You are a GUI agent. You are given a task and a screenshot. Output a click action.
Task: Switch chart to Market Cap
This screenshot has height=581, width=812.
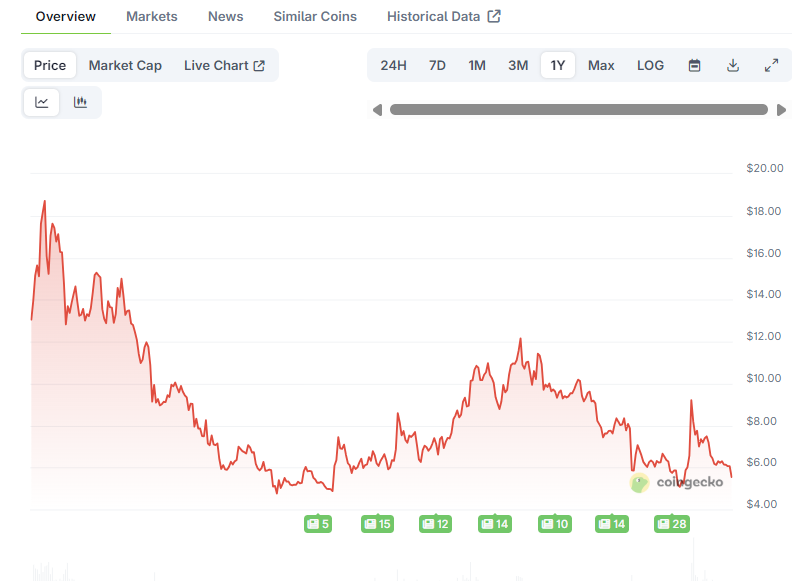(125, 65)
